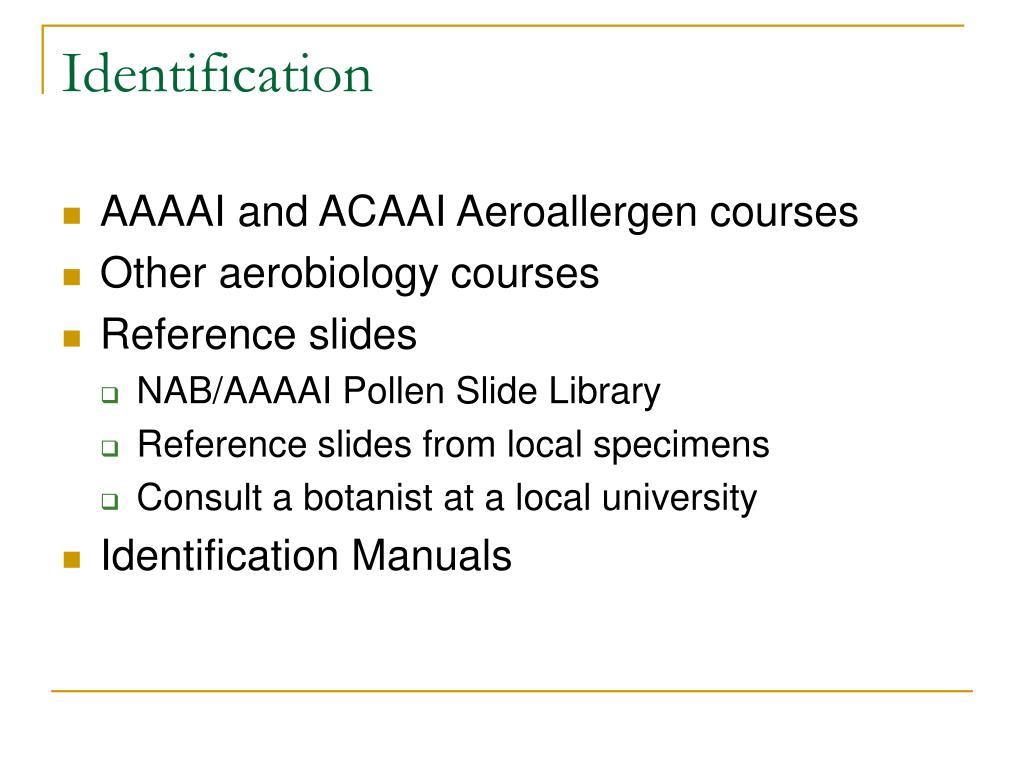Click hollow bullet beside Consult a botanist
The height and width of the screenshot is (768, 1024).
pos(110,502)
